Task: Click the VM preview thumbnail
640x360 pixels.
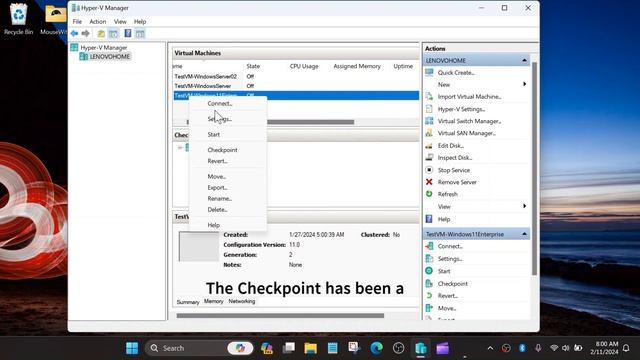Action: point(199,247)
